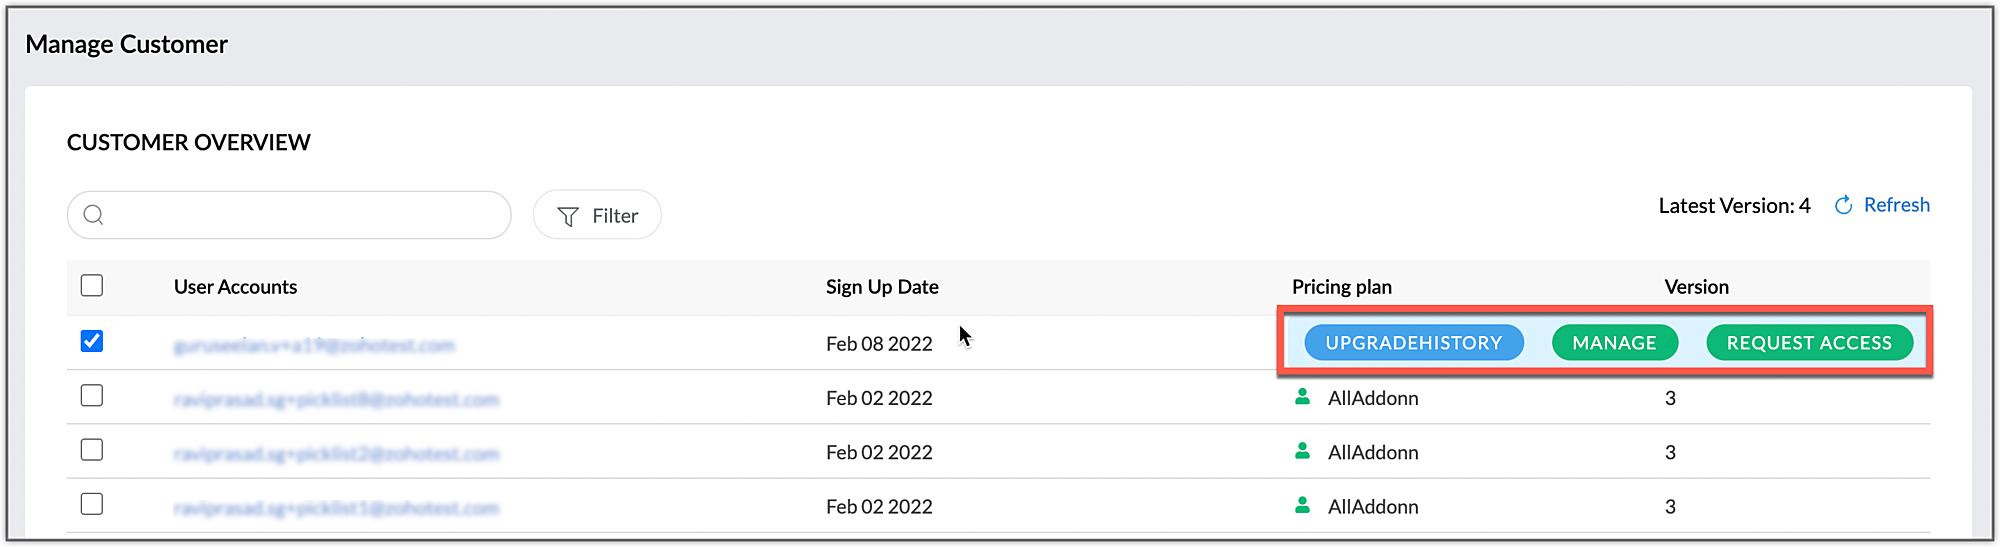Click user icon in picklist2 row
Image resolution: width=2000 pixels, height=547 pixels.
coord(1302,451)
